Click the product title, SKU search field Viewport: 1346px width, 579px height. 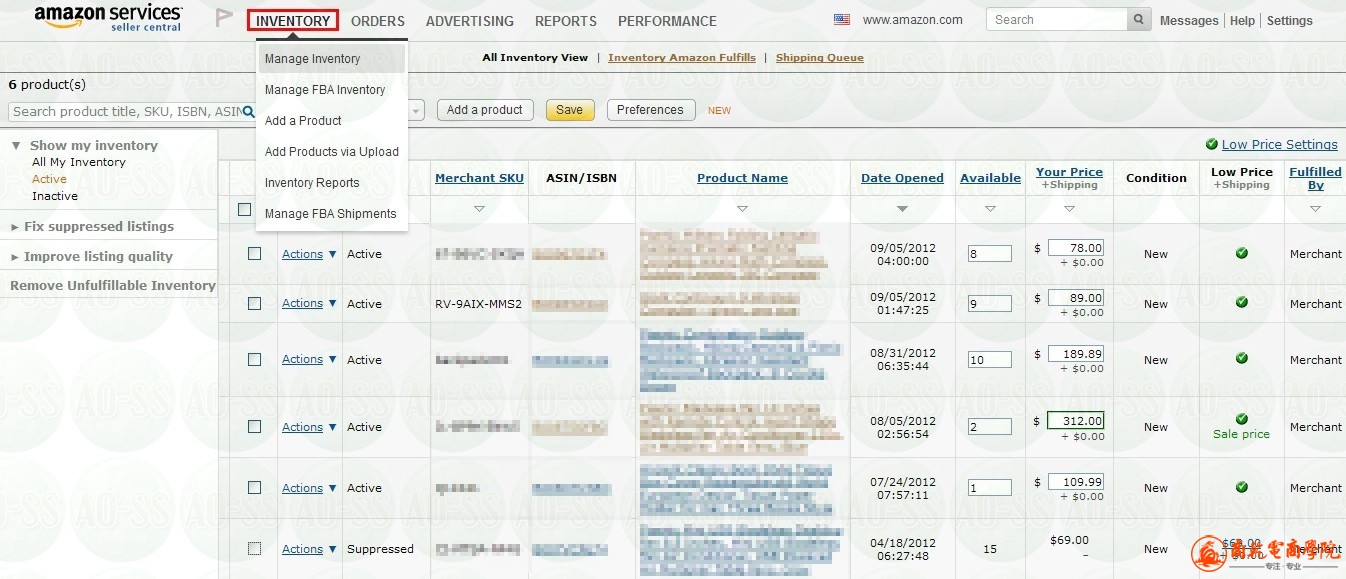click(127, 111)
